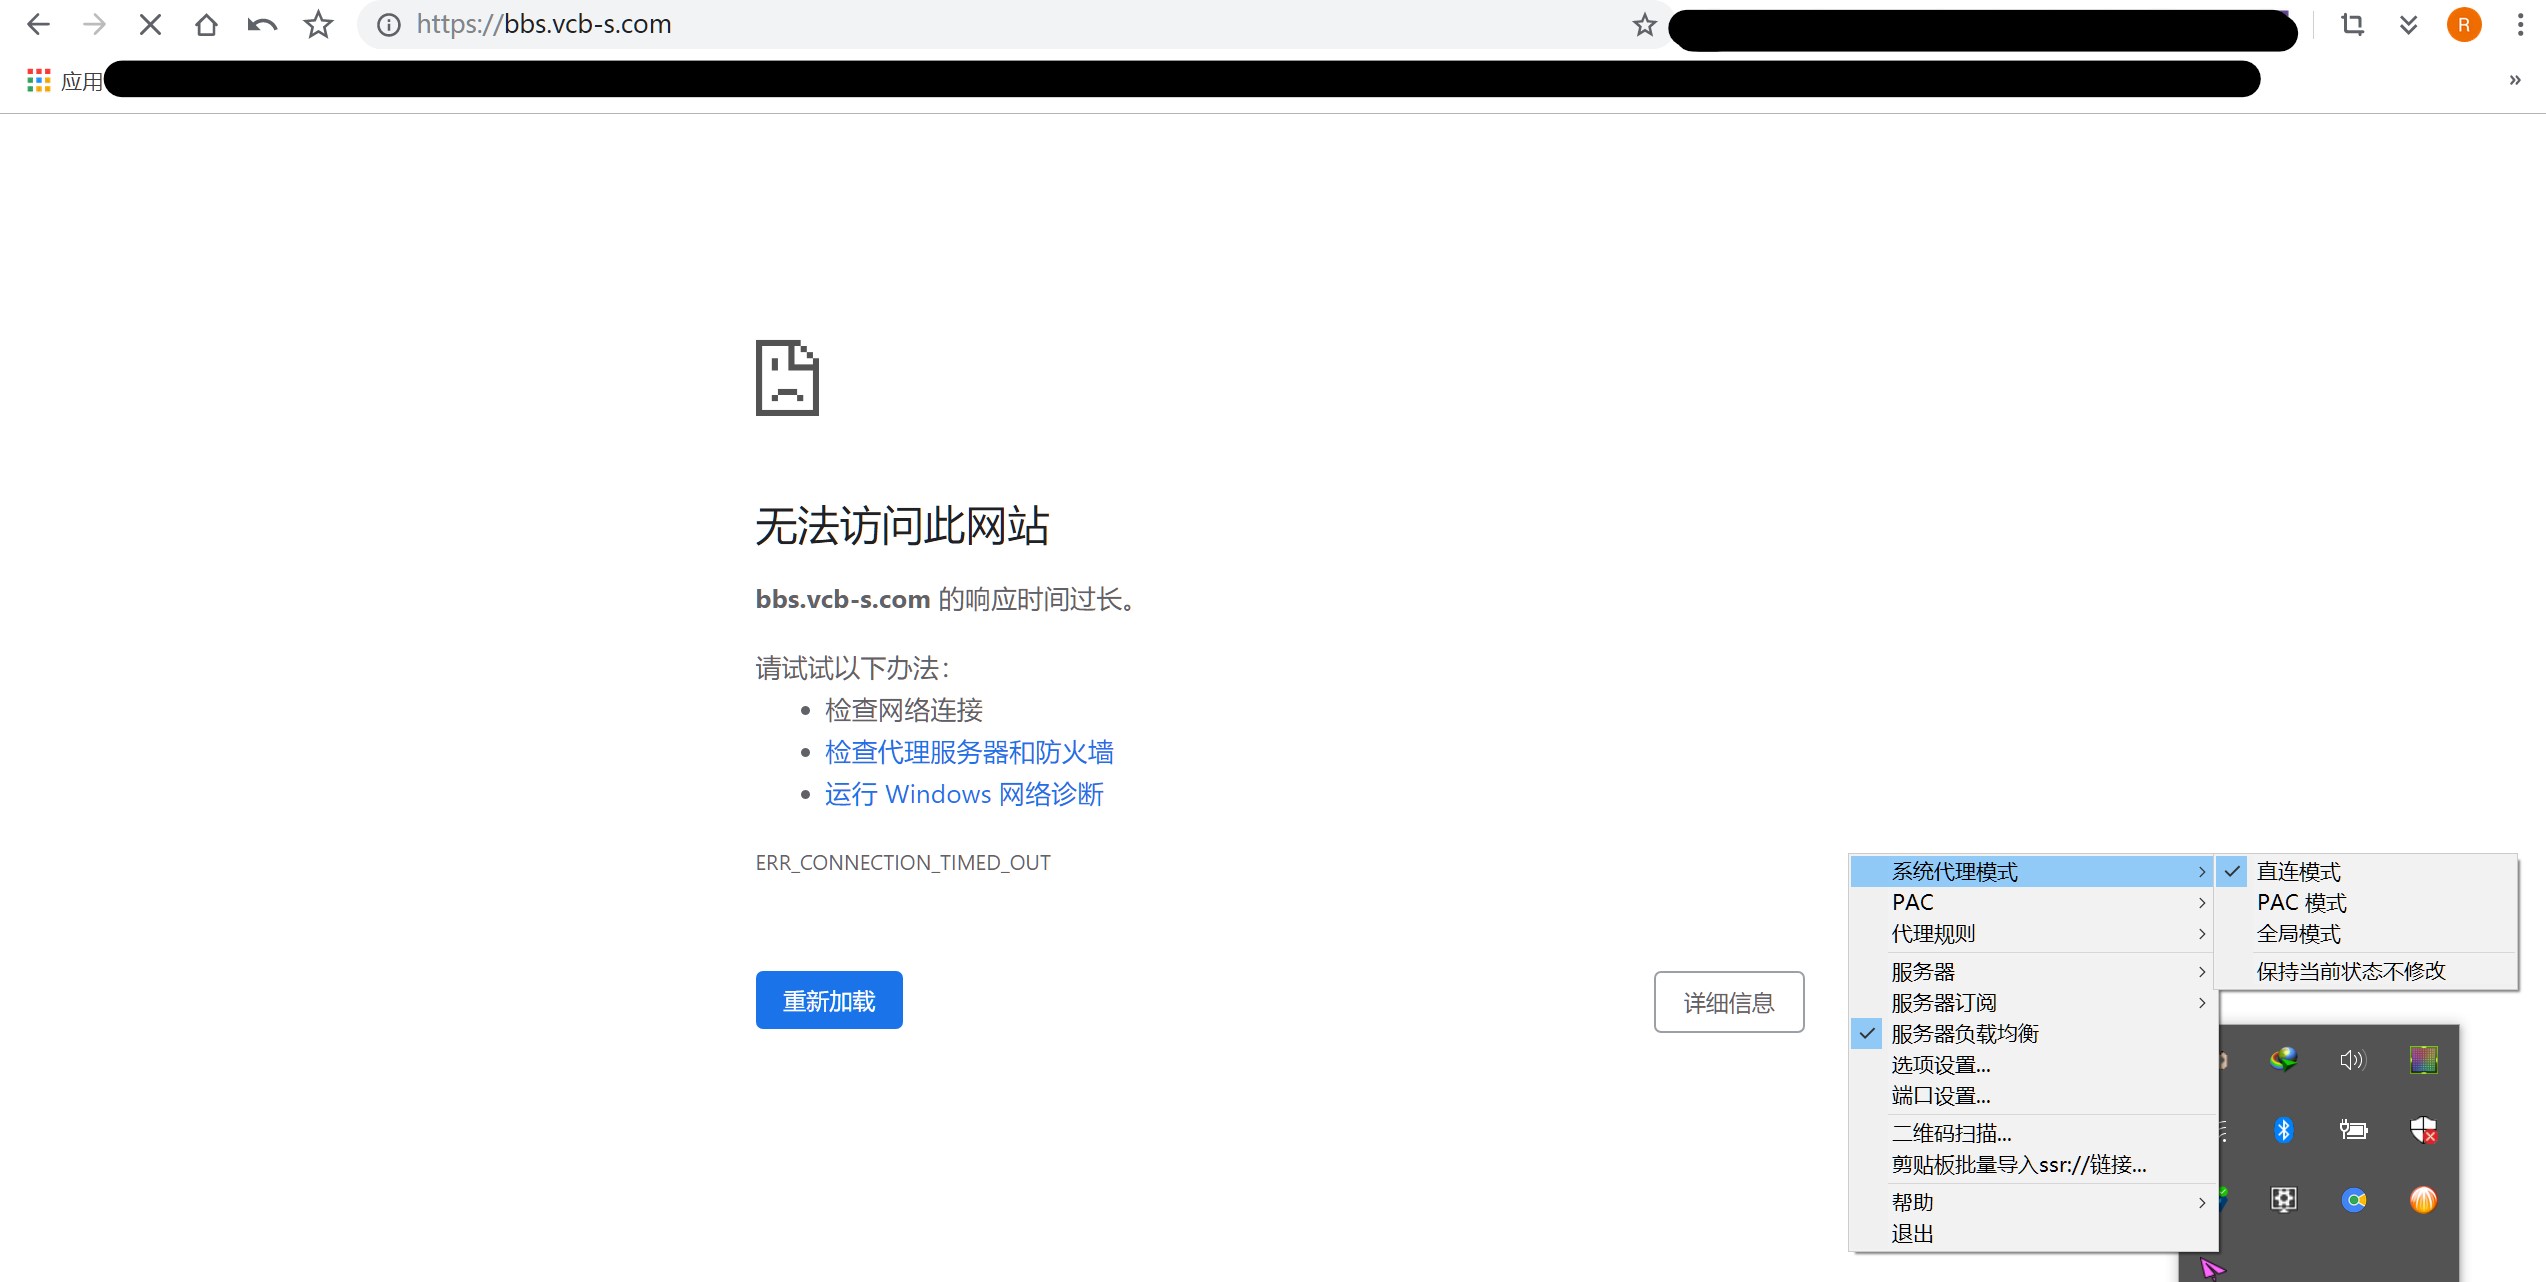The height and width of the screenshot is (1282, 2546).
Task: Click the monitor gear display settings tray icon
Action: point(2283,1199)
